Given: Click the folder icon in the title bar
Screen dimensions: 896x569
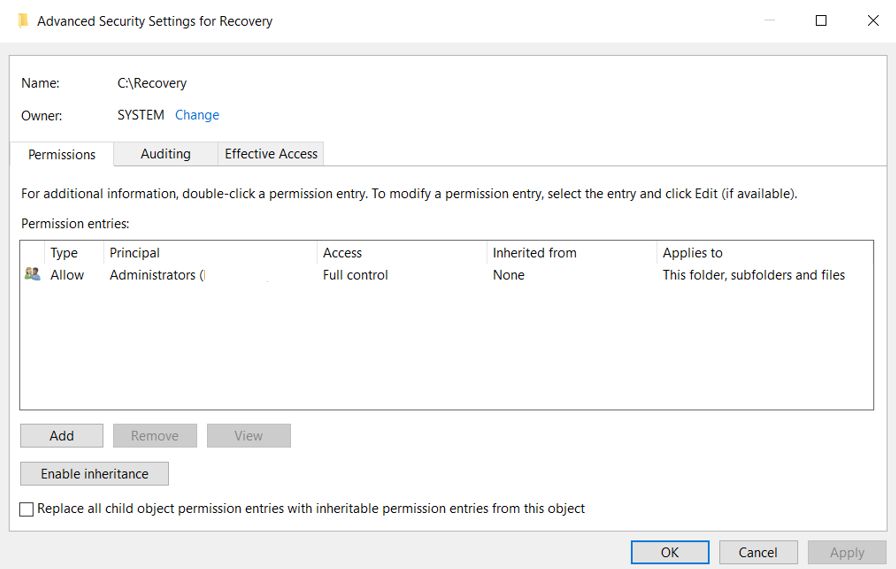Looking at the screenshot, I should (x=22, y=20).
